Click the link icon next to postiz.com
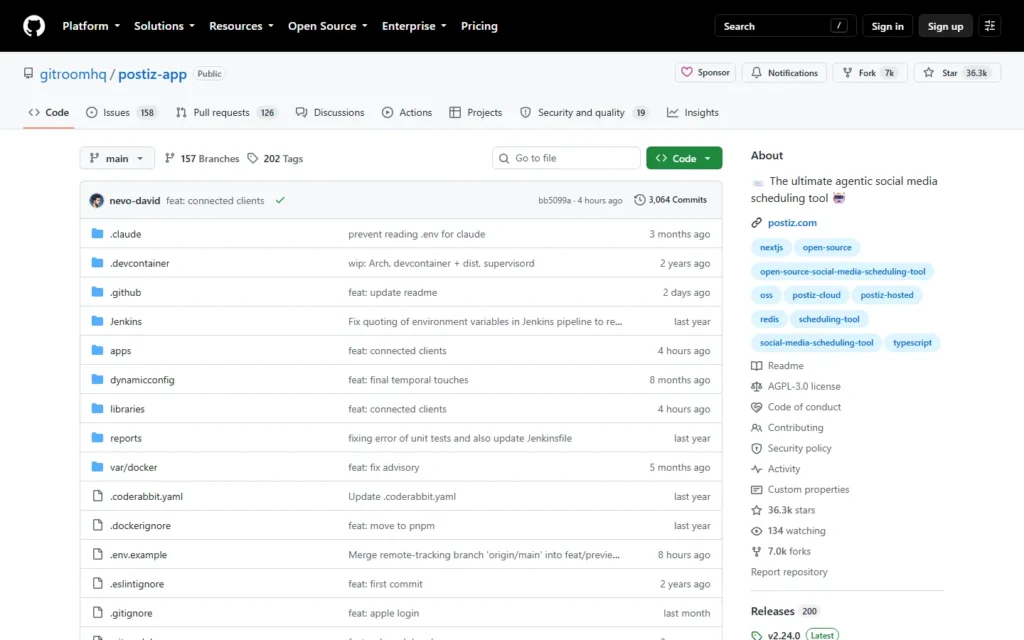1024x640 pixels. [756, 223]
